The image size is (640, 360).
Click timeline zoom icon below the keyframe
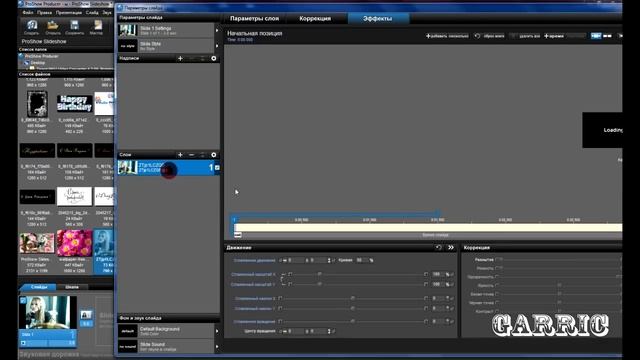click(238, 235)
